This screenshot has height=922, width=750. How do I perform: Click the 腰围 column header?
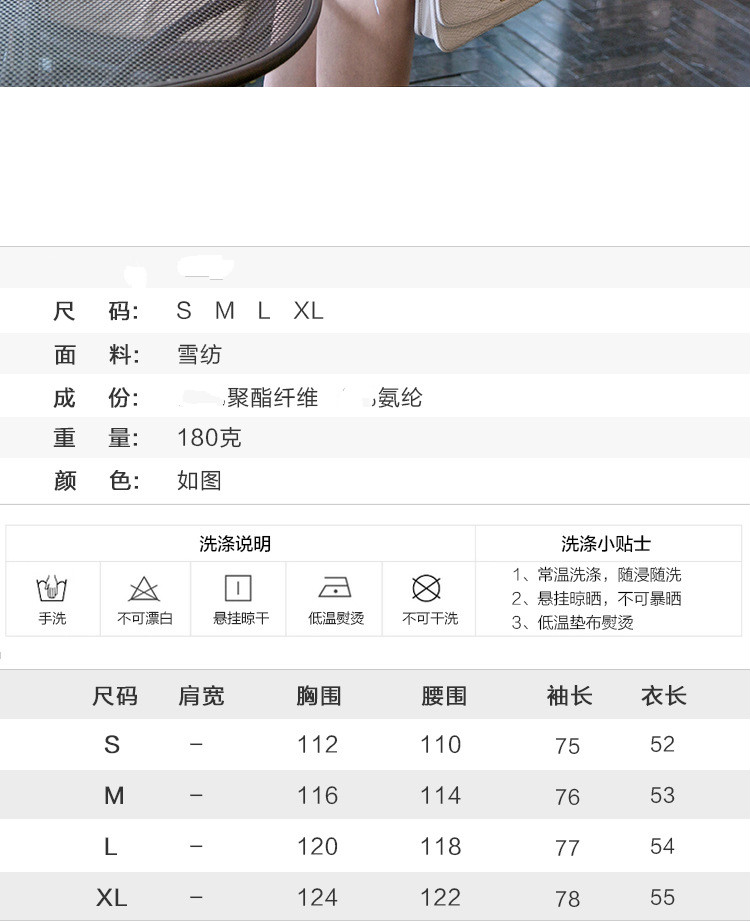[443, 696]
